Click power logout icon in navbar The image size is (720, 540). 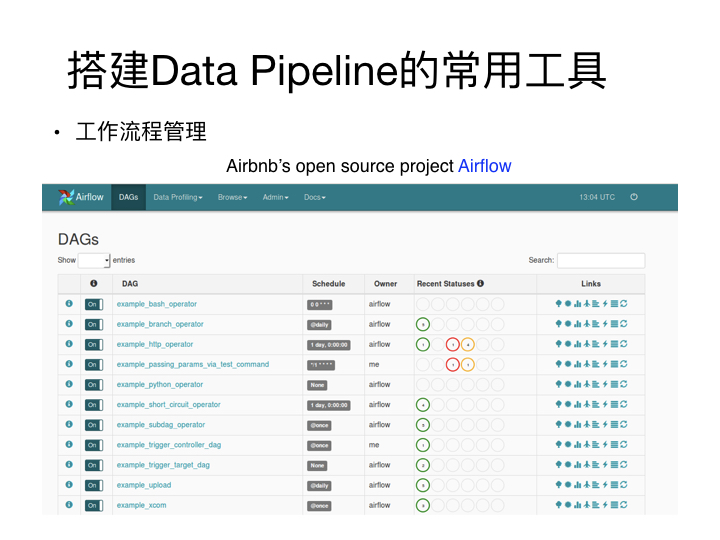634,197
